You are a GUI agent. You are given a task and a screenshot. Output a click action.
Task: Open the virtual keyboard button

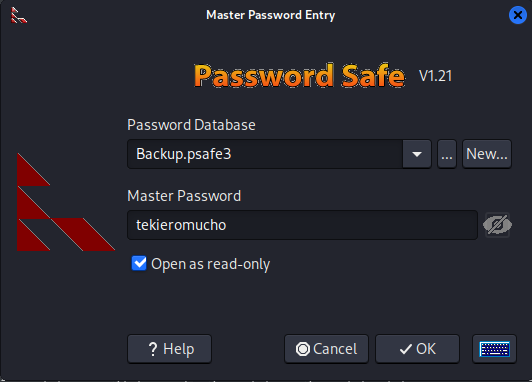point(494,349)
